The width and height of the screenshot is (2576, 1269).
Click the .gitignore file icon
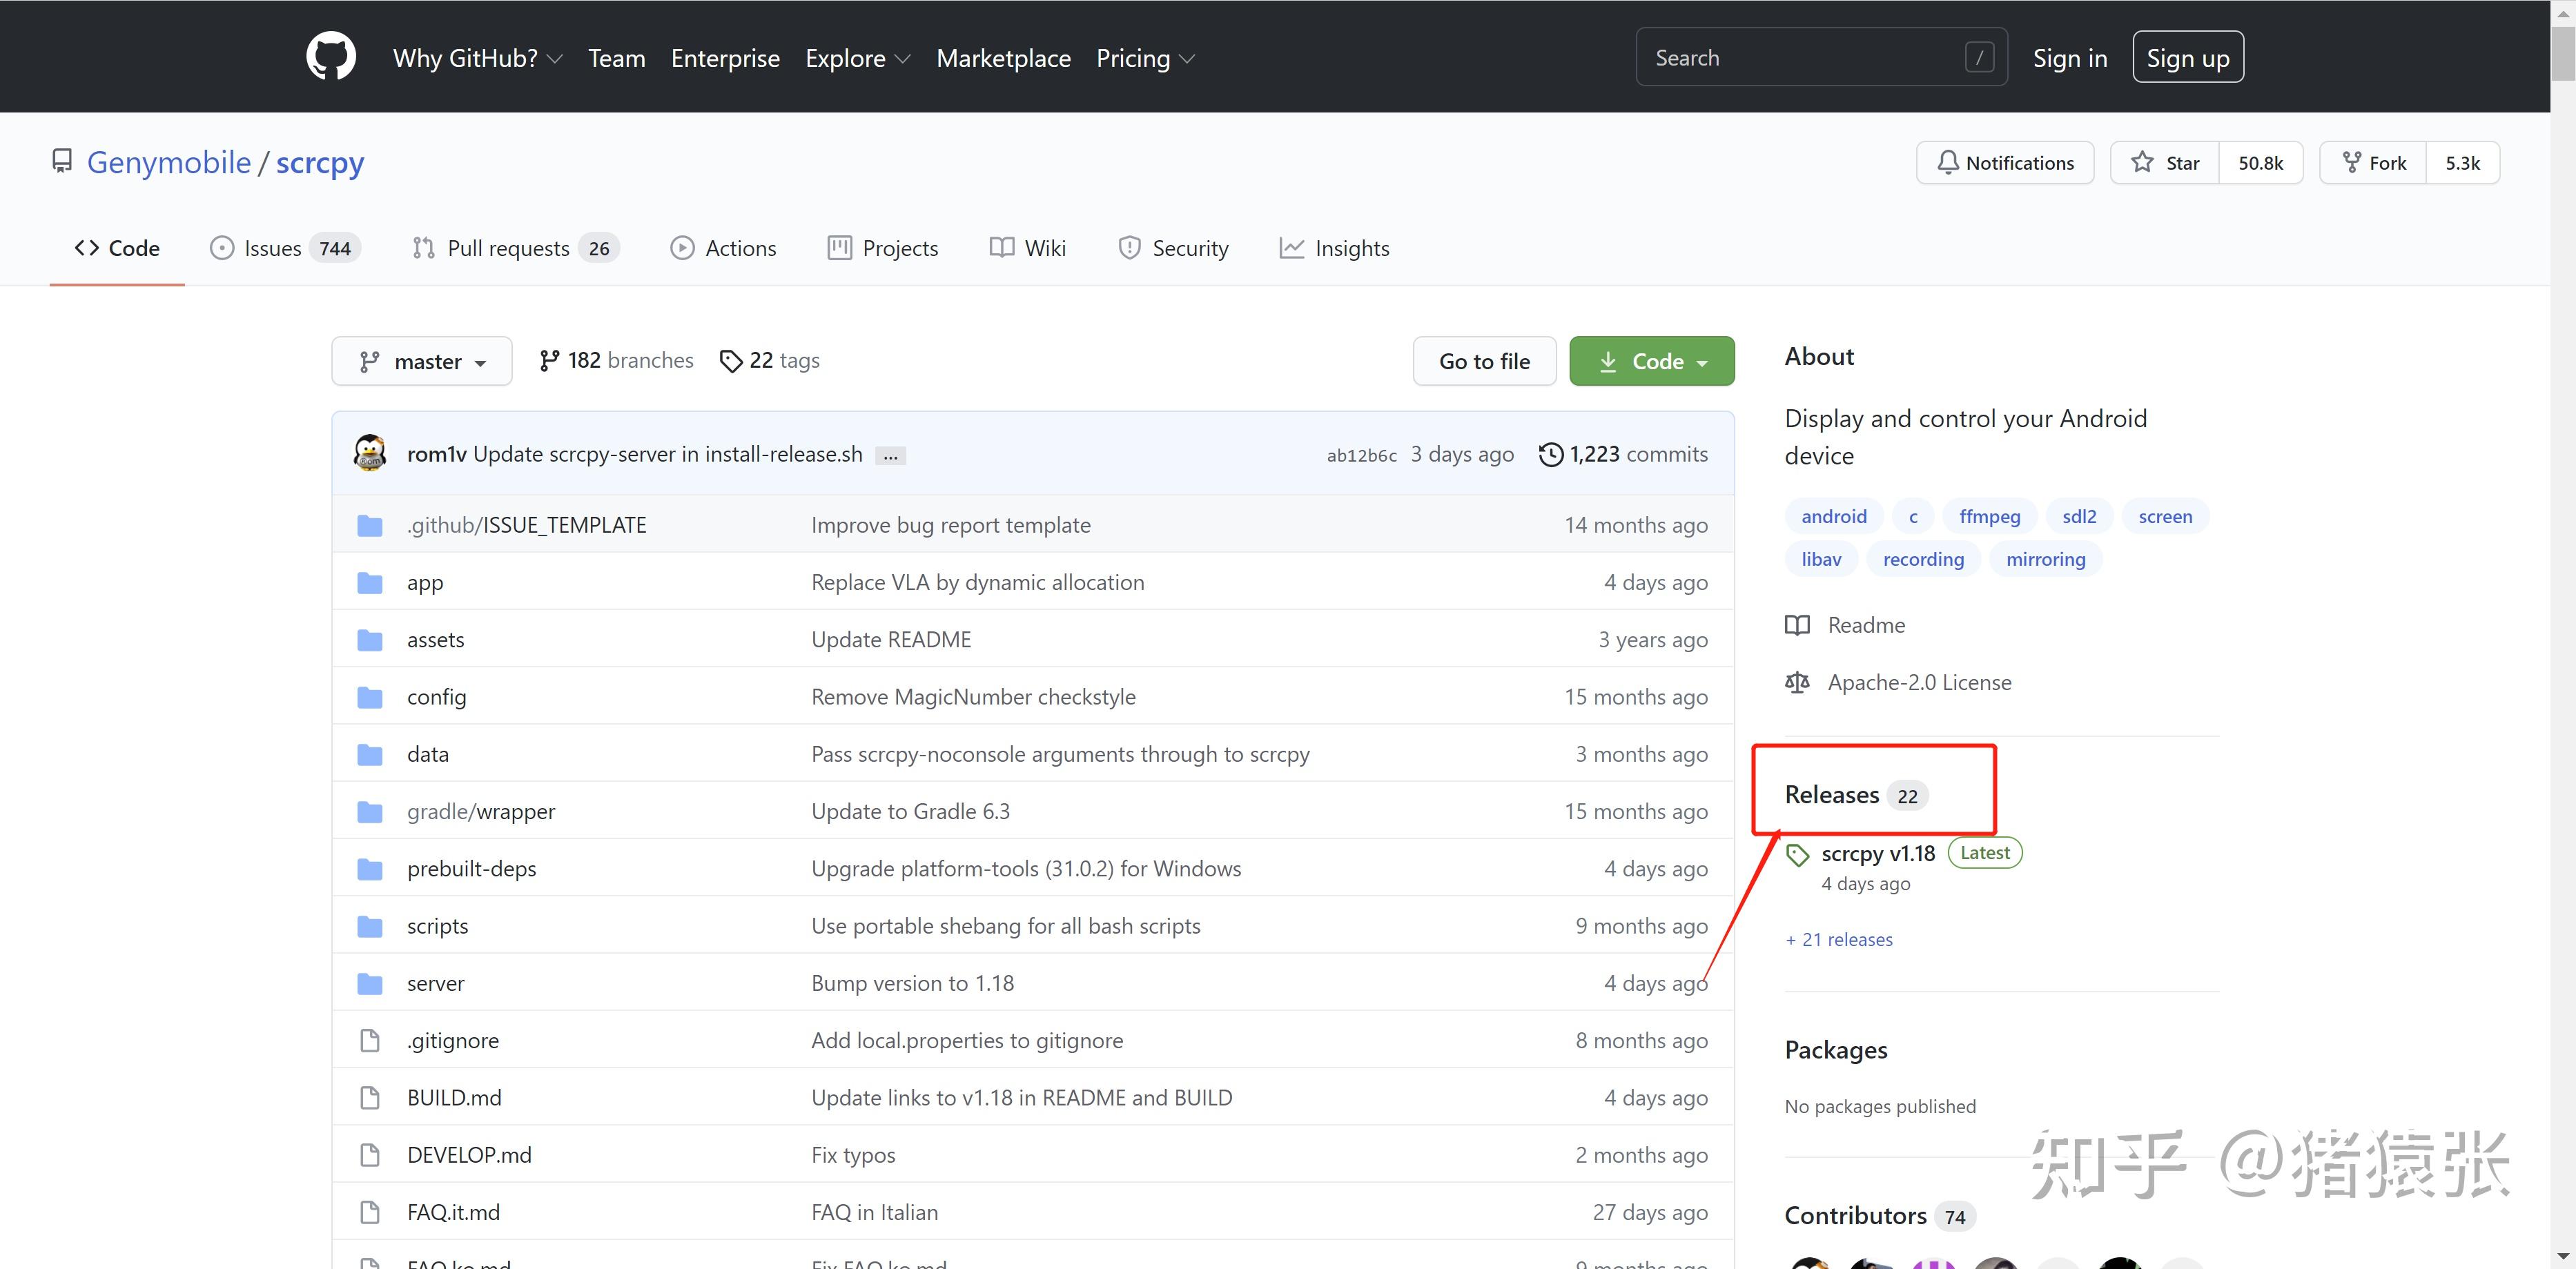(x=370, y=1041)
